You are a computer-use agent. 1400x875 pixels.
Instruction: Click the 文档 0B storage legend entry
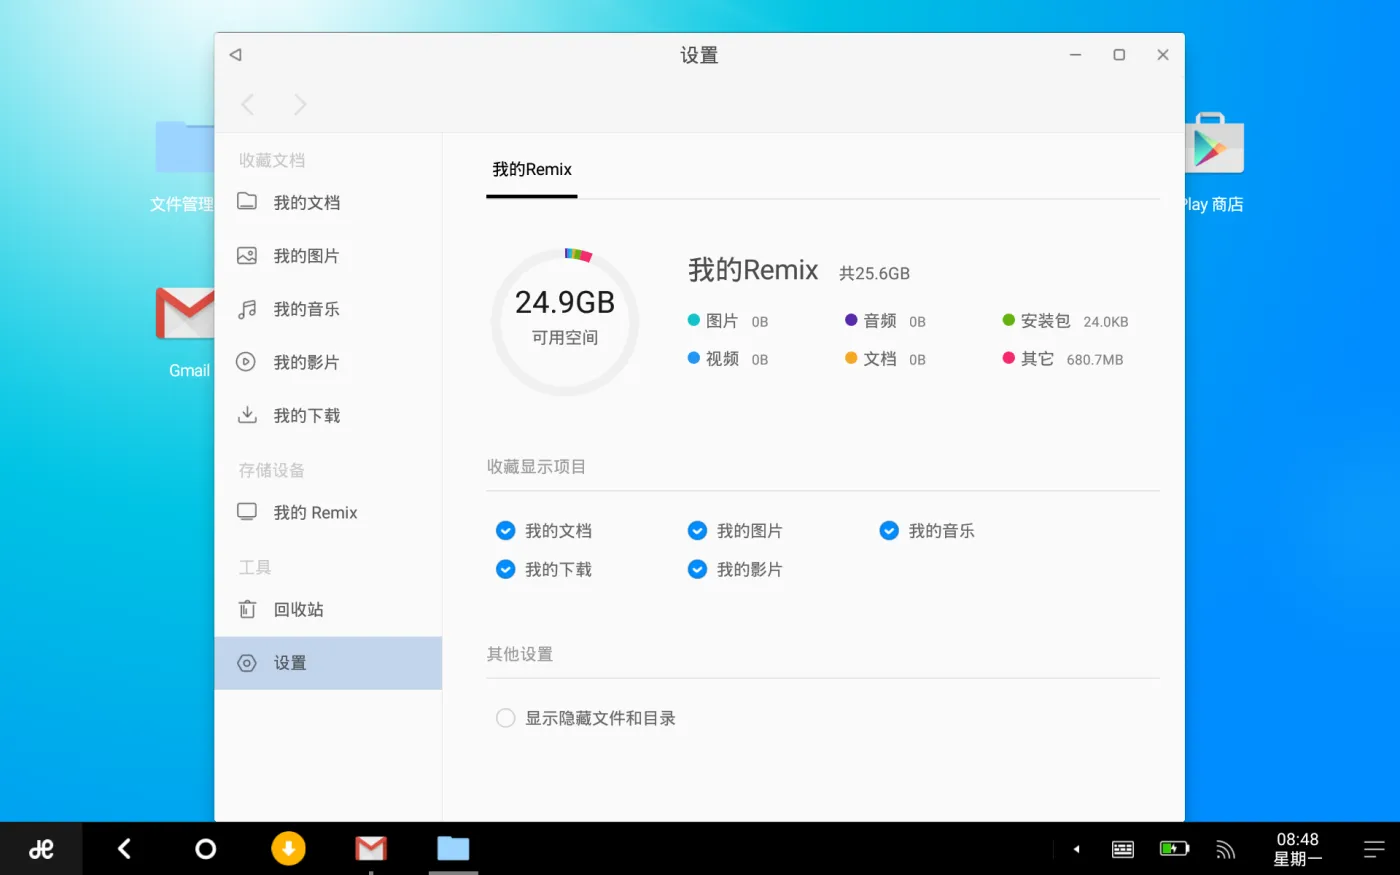point(885,359)
